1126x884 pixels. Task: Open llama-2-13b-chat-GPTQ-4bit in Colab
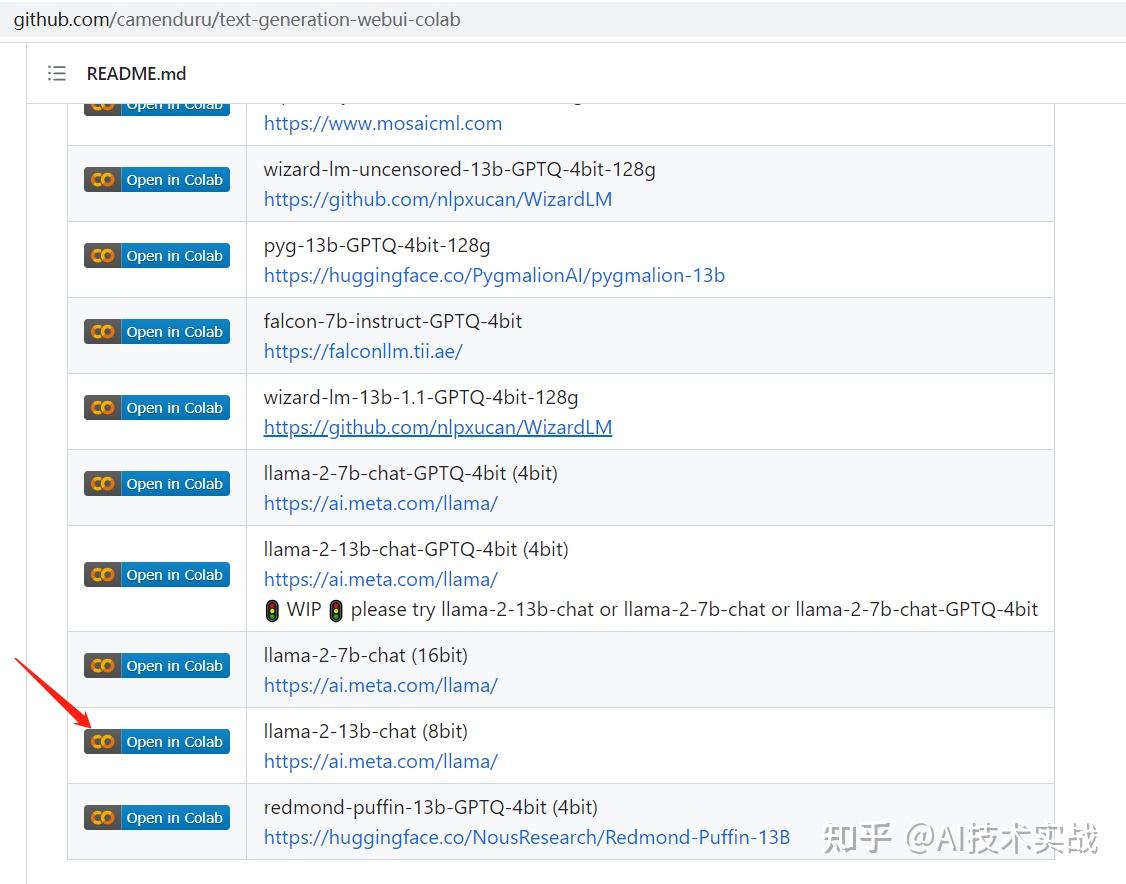[157, 574]
